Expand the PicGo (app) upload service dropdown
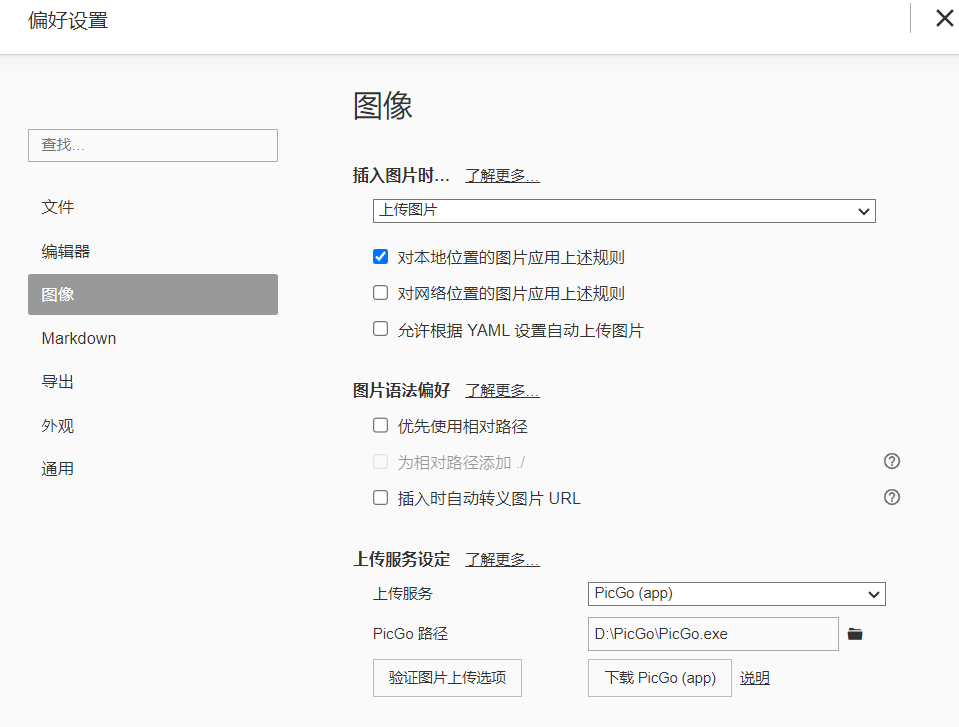Screen dimensions: 959x727 tap(736, 593)
